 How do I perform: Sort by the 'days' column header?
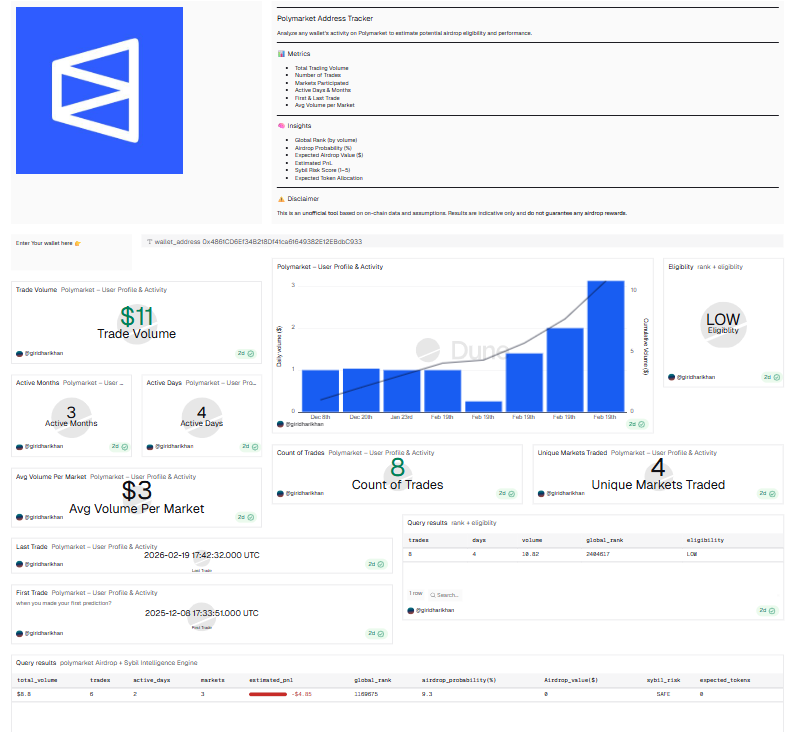(479, 540)
